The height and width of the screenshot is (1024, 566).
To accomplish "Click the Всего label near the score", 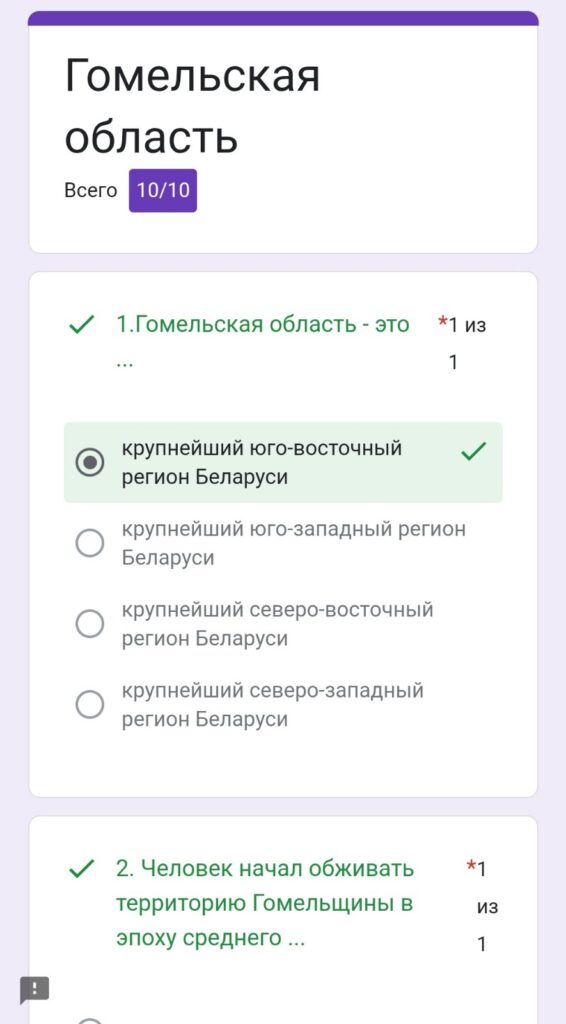I will tap(91, 191).
